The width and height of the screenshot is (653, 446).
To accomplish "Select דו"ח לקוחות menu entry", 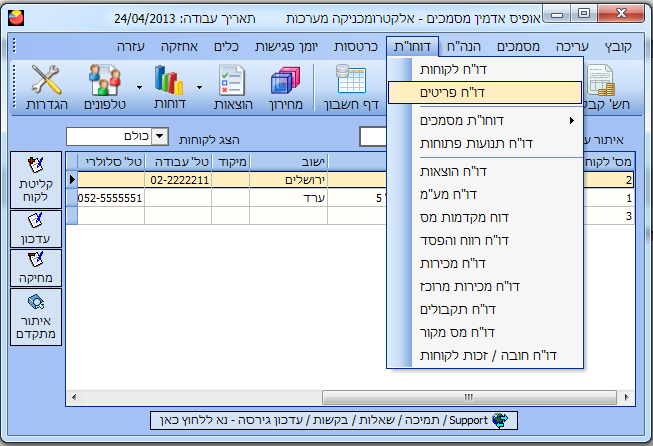I will 485,70.
